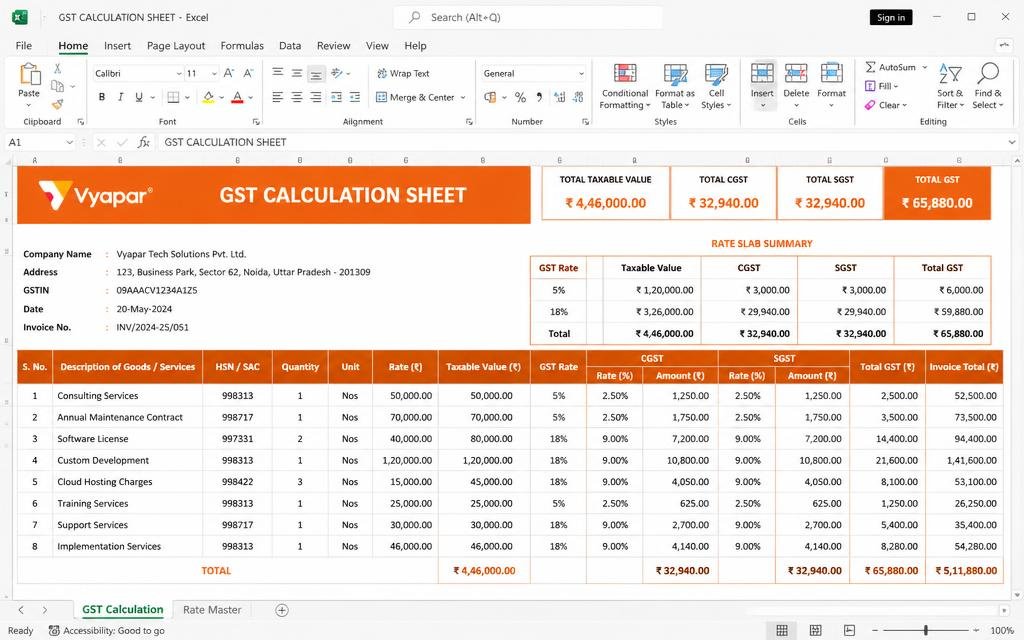The width and height of the screenshot is (1024, 640).
Task: Open Merge & Center dropdown arrow
Action: (463, 97)
